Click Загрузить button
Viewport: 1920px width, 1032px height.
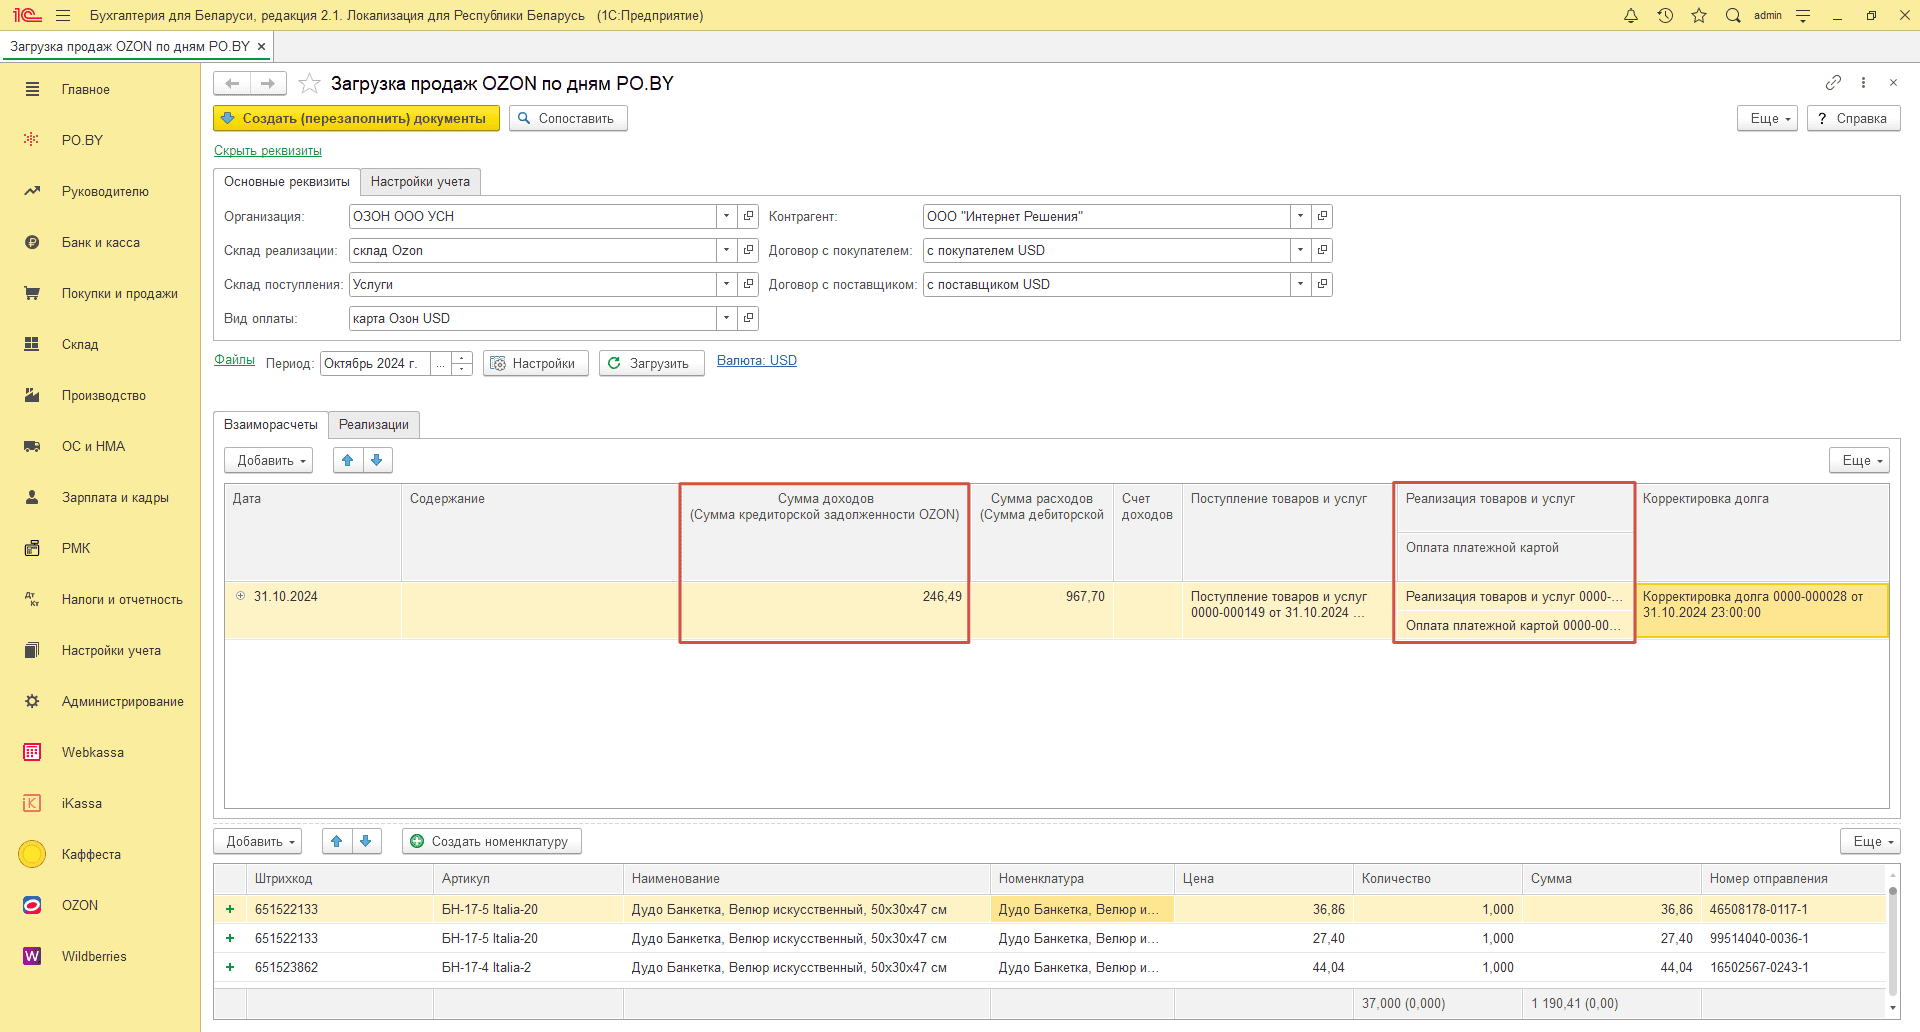pos(652,363)
